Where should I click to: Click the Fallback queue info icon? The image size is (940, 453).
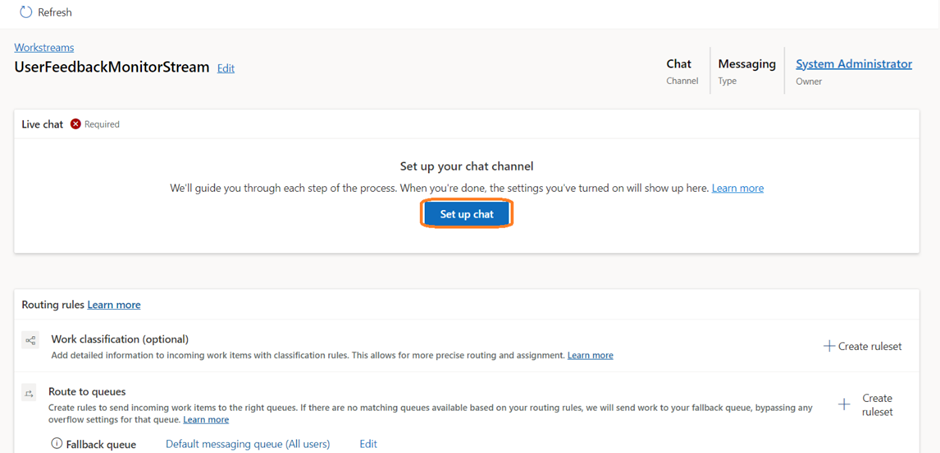click(x=56, y=444)
